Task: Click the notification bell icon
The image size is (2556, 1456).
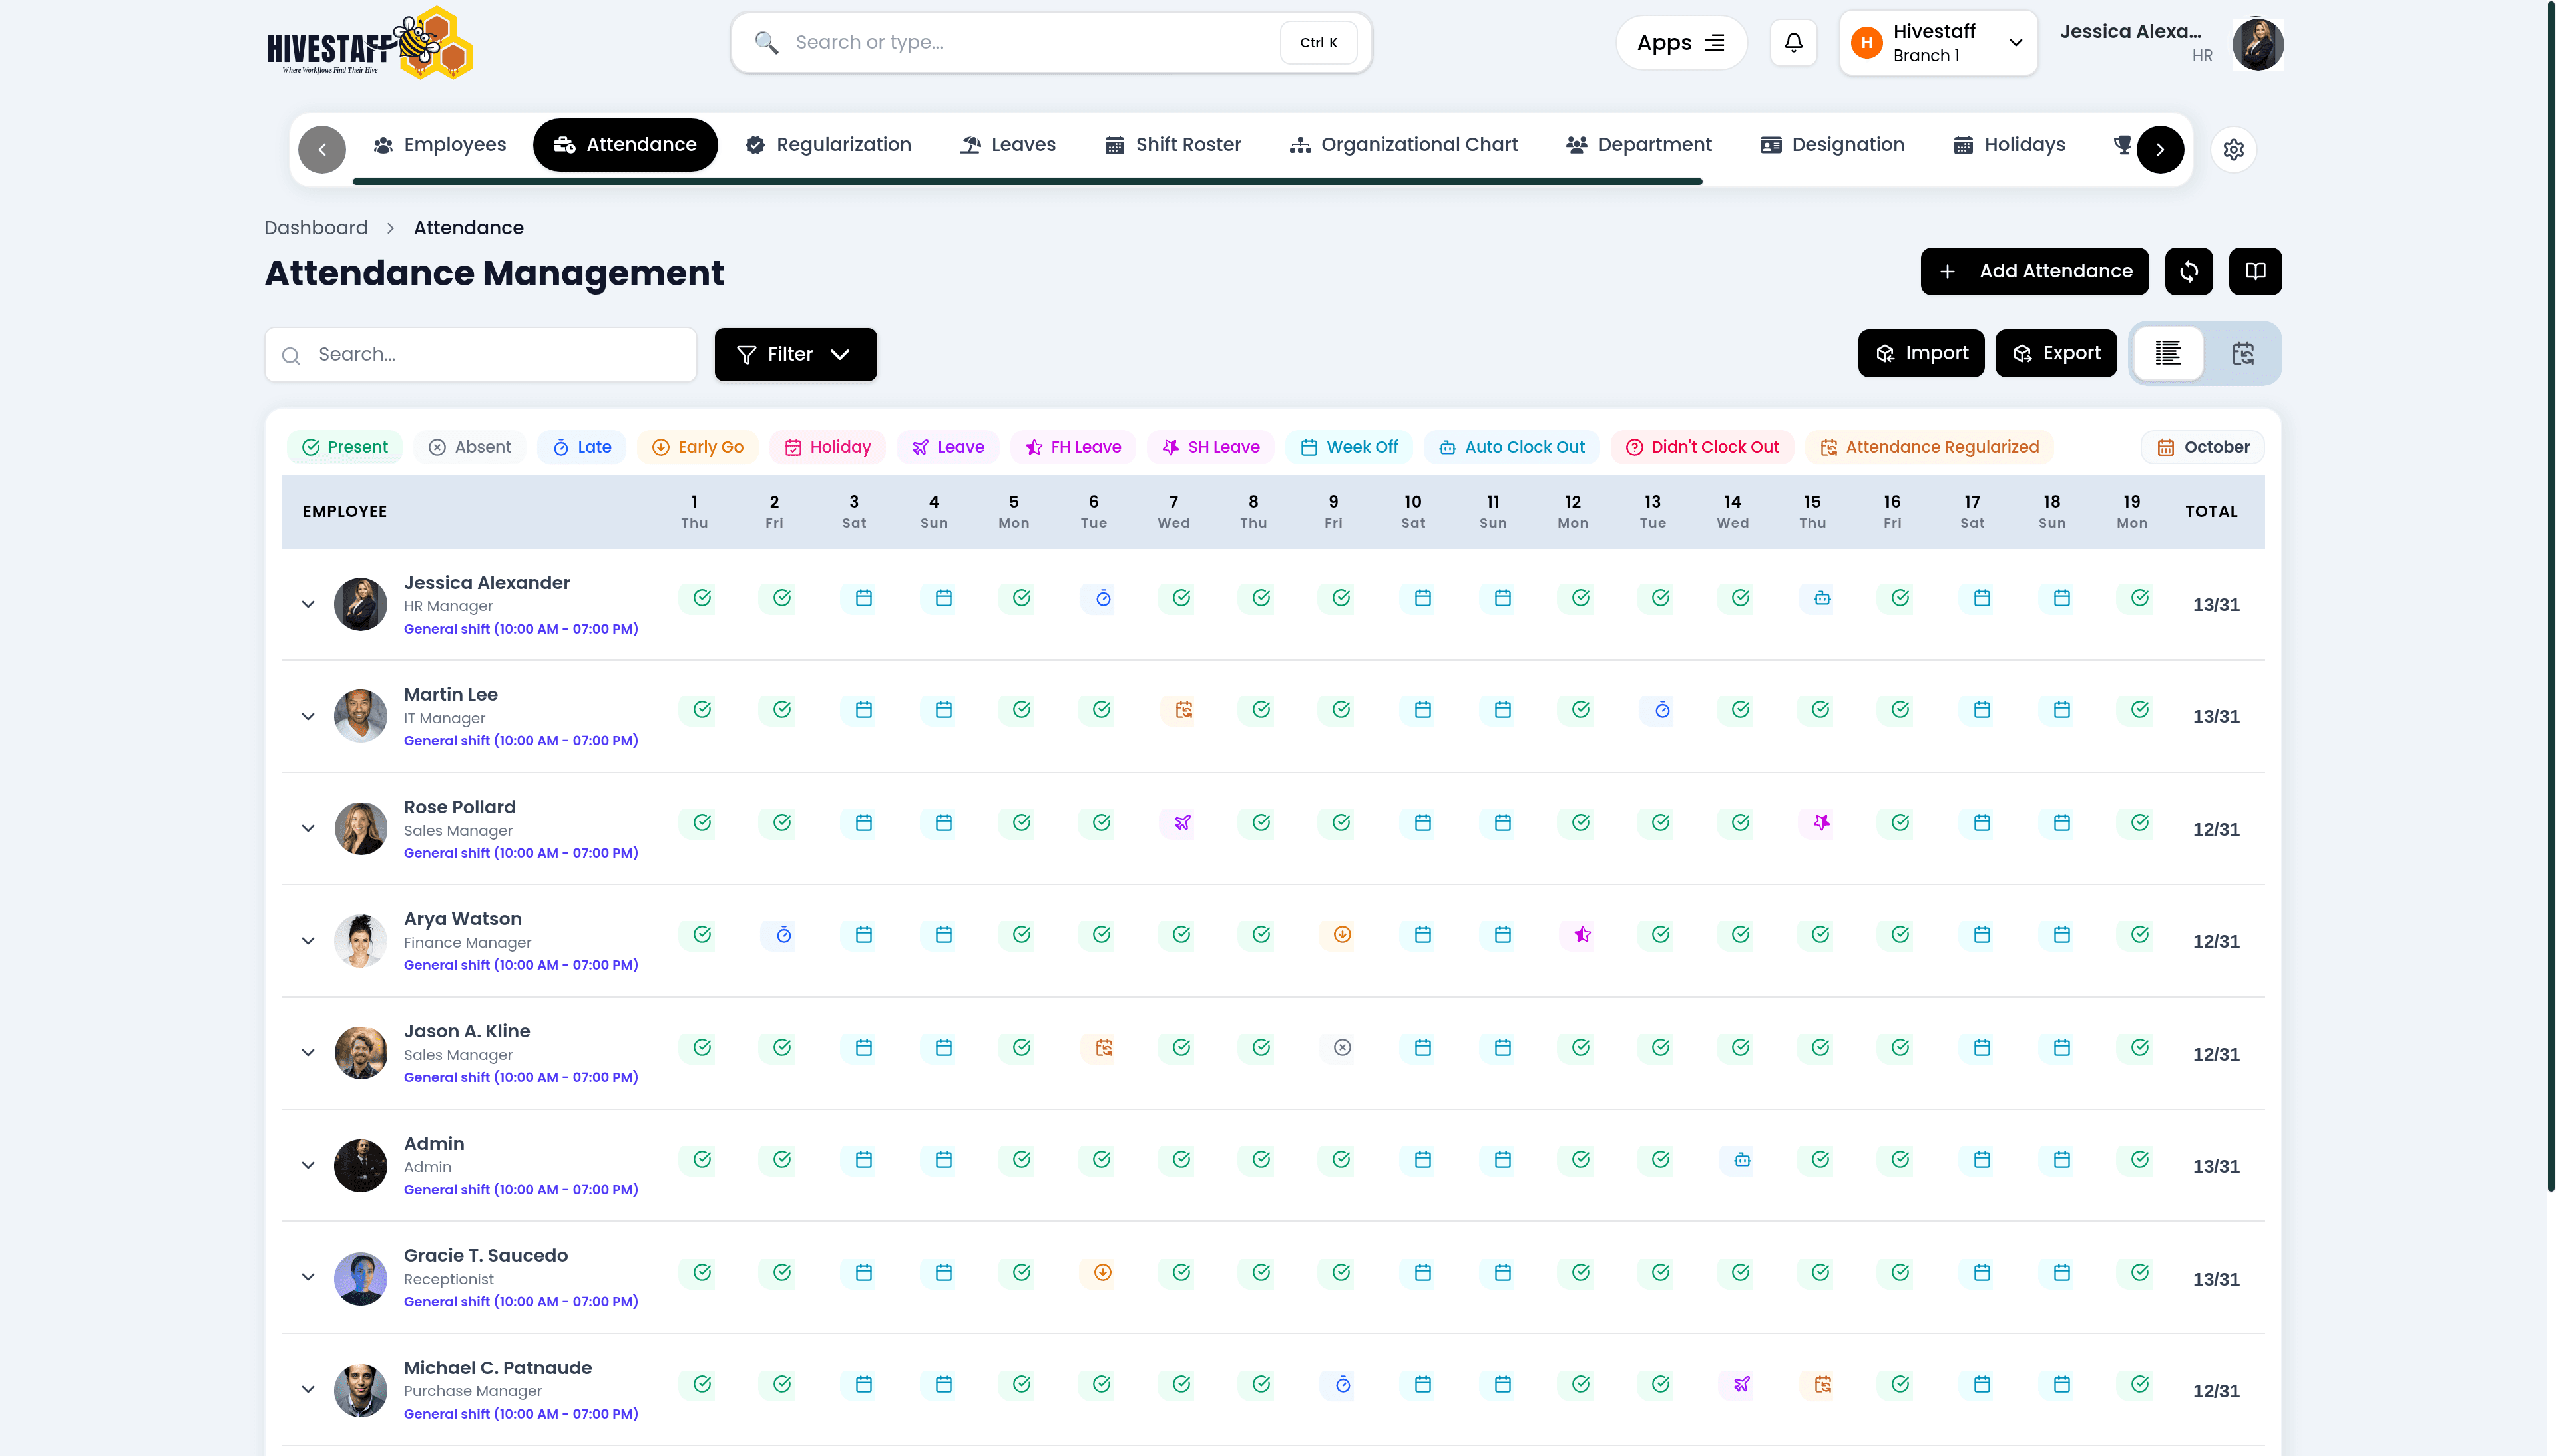Action: [x=1793, y=43]
